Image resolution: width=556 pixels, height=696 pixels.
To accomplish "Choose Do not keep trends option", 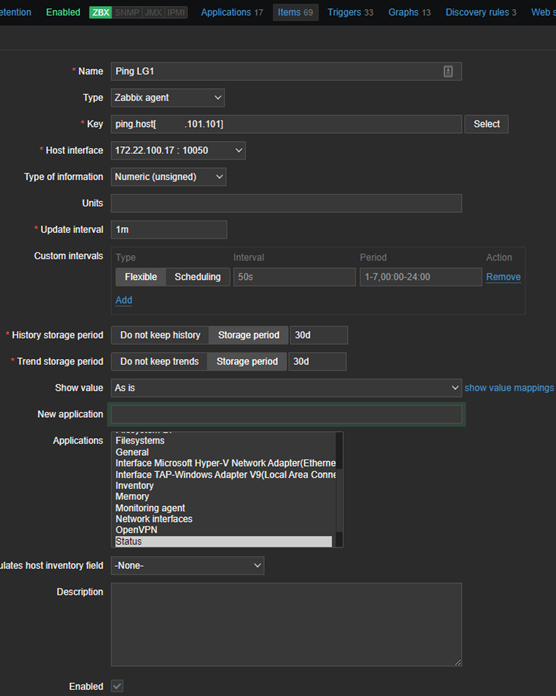I will pyautogui.click(x=159, y=361).
